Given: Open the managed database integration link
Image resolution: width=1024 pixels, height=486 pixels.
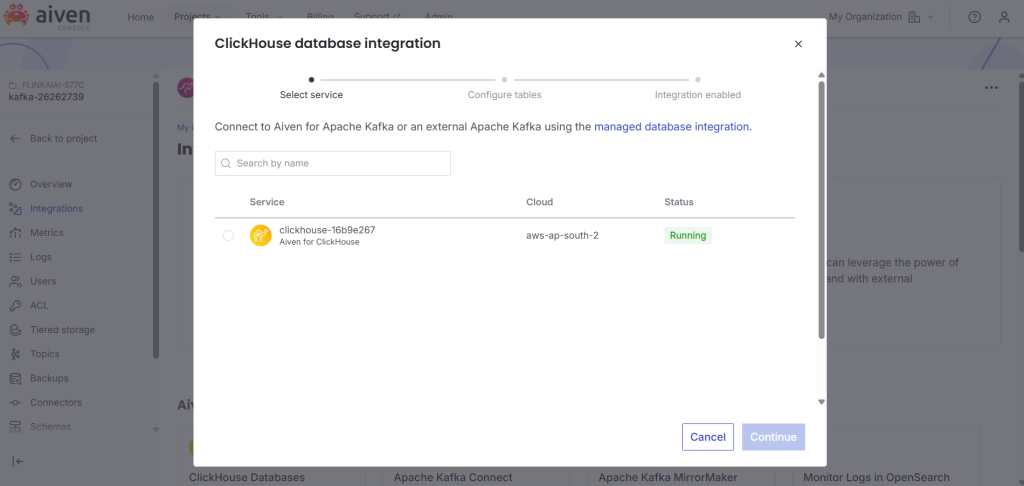Looking at the screenshot, I should pos(671,127).
